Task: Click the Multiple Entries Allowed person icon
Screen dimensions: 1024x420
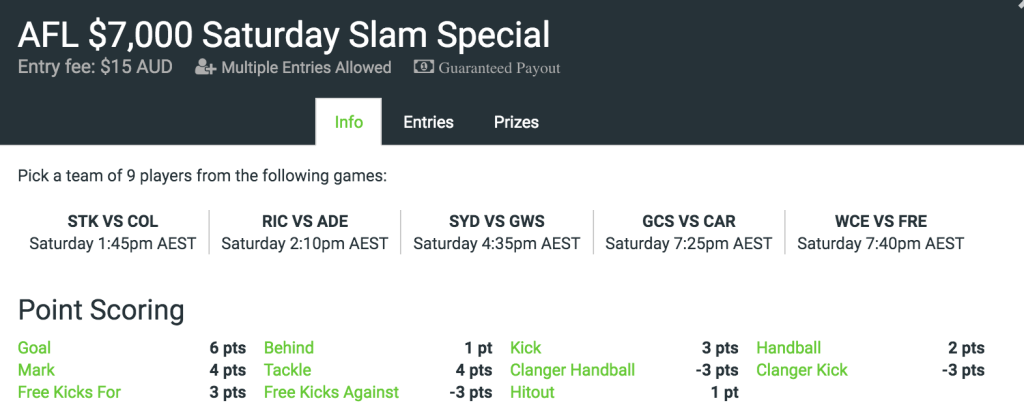Action: pos(205,67)
